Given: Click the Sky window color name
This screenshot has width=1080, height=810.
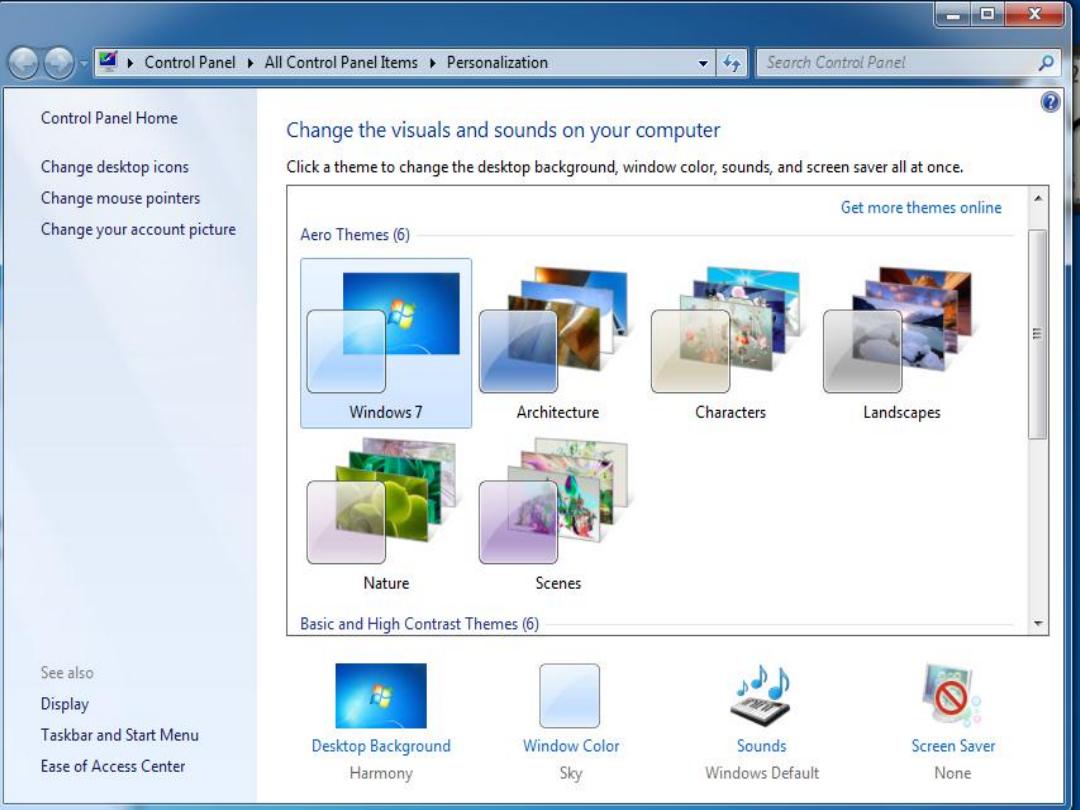Looking at the screenshot, I should coord(571,773).
